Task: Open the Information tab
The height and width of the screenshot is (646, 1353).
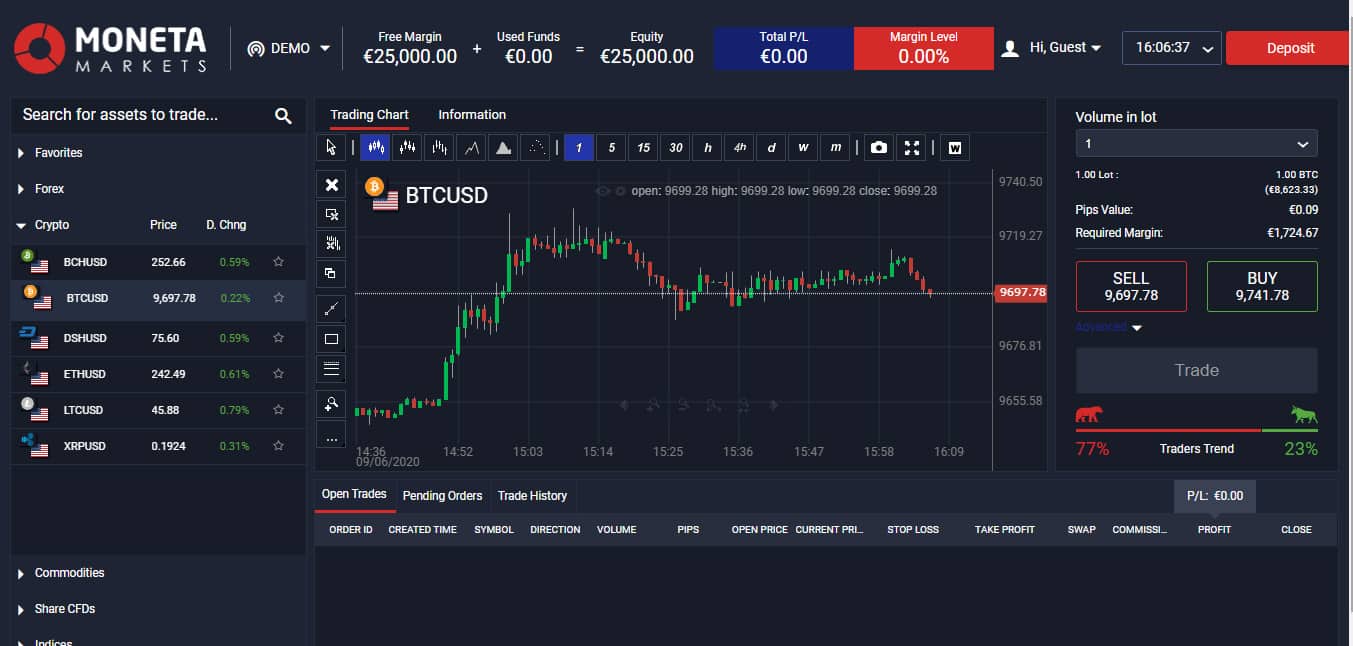Action: click(x=472, y=115)
